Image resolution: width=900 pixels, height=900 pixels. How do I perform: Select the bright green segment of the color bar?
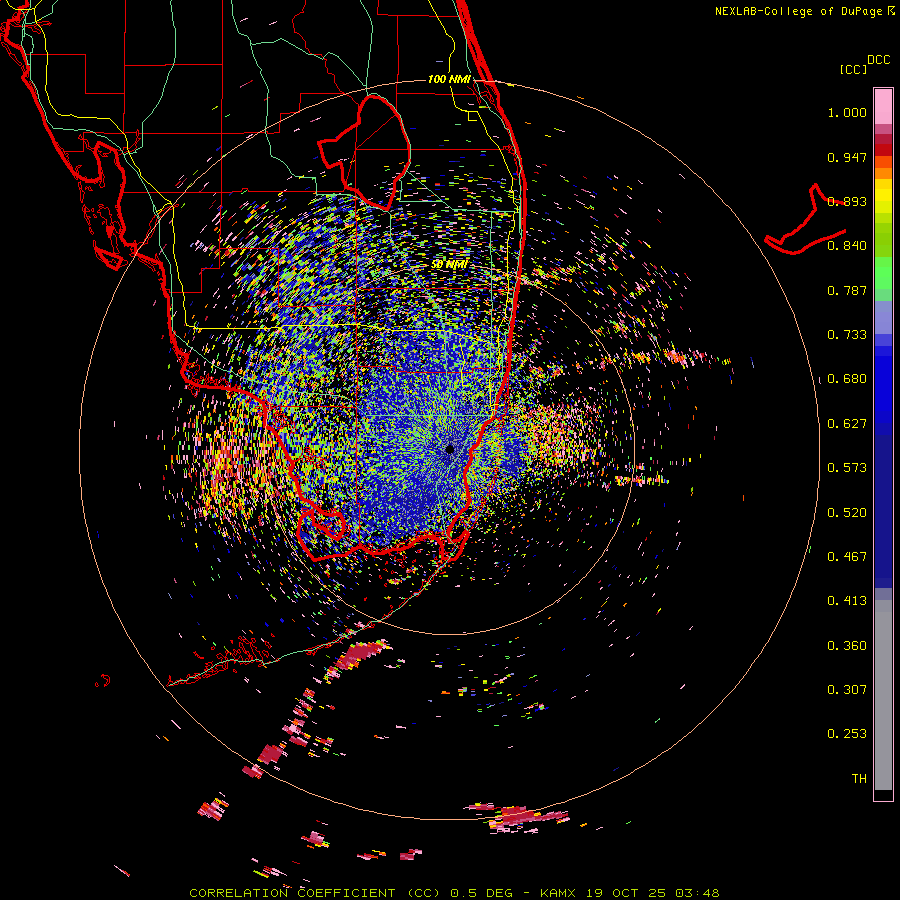click(883, 273)
